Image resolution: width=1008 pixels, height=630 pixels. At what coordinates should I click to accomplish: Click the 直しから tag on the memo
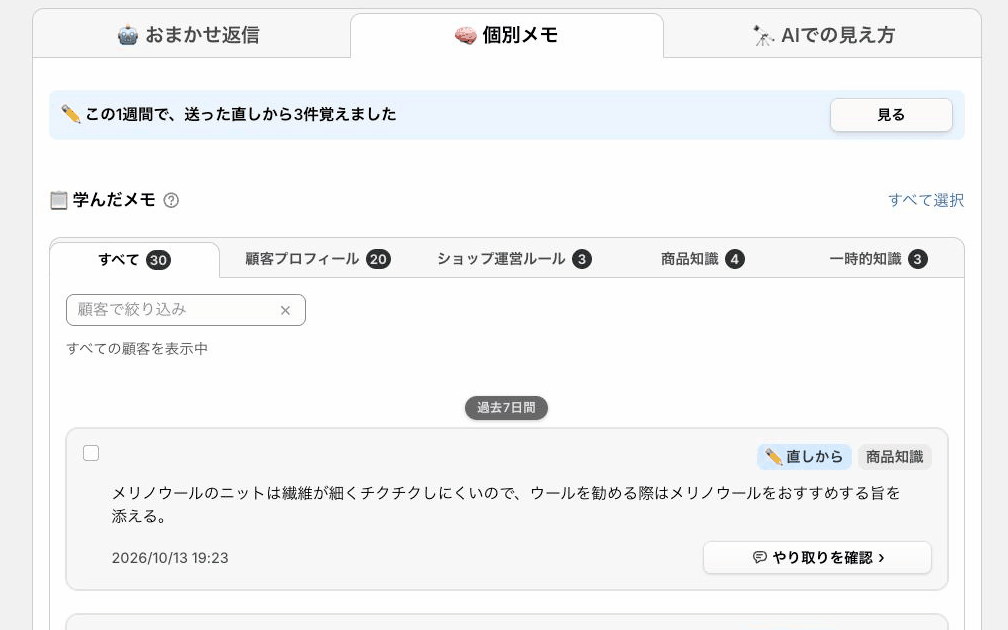tap(804, 457)
